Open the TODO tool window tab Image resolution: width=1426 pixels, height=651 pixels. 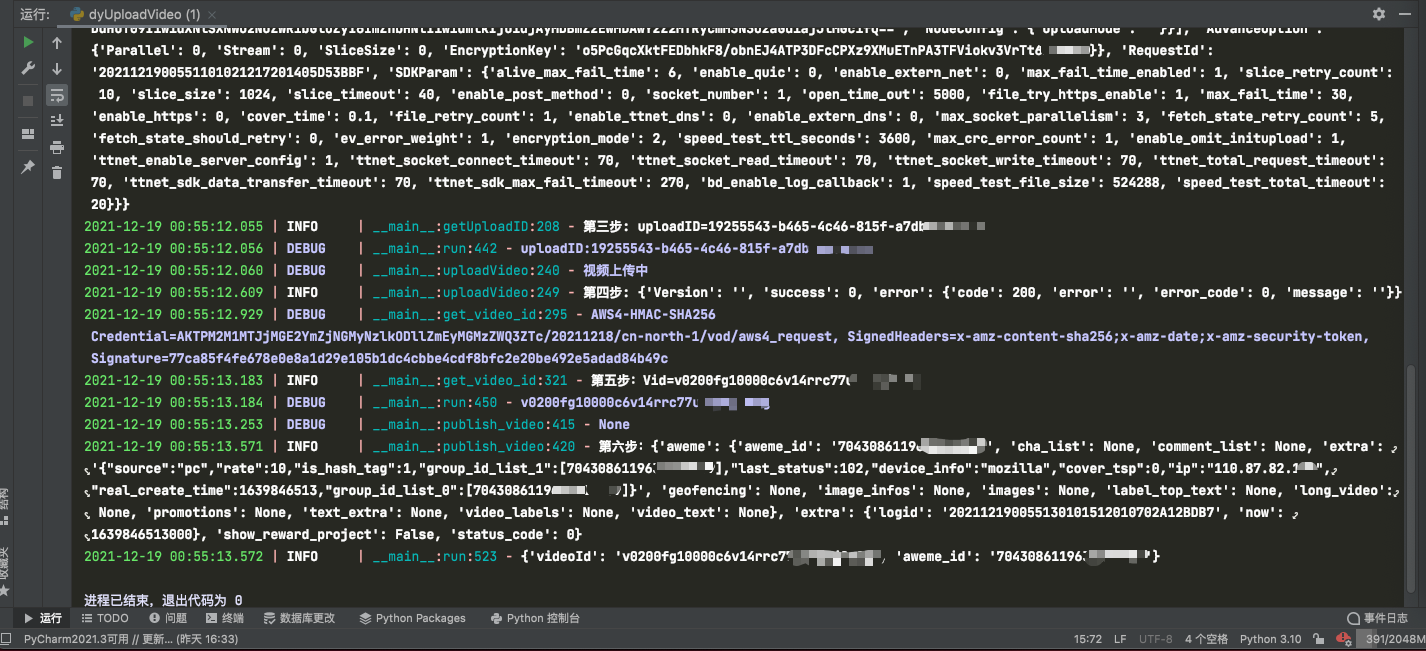click(x=104, y=618)
